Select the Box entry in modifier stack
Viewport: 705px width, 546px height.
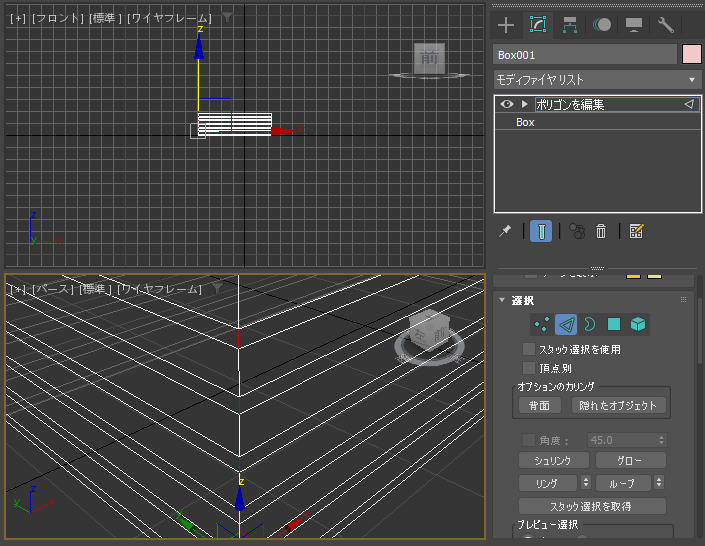(525, 122)
